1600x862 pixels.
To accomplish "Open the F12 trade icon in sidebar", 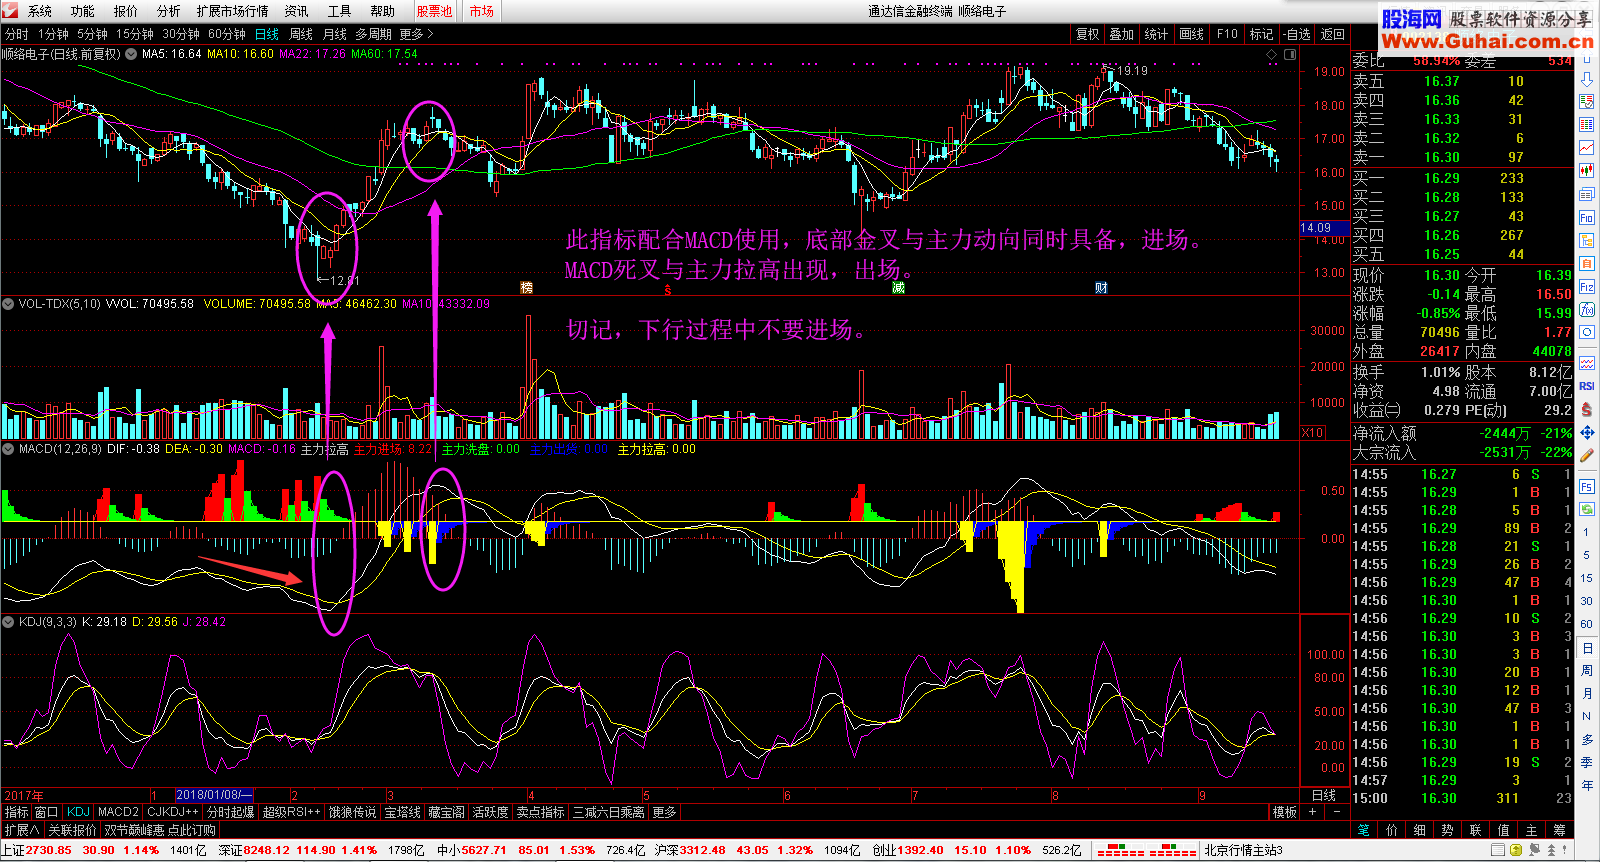I will pos(1587,286).
